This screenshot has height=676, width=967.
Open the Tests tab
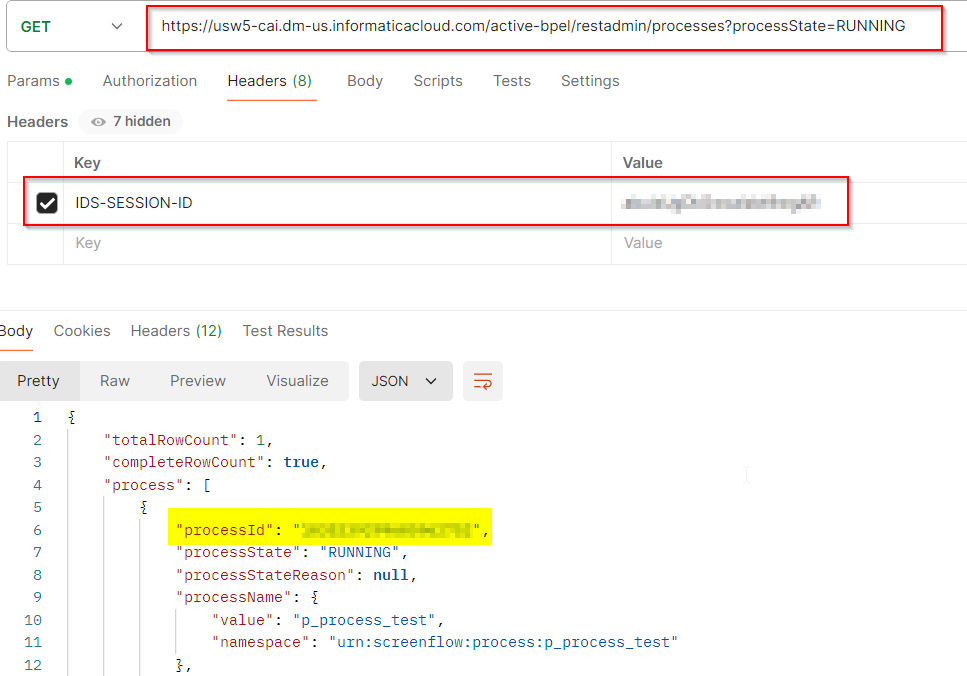[x=512, y=81]
